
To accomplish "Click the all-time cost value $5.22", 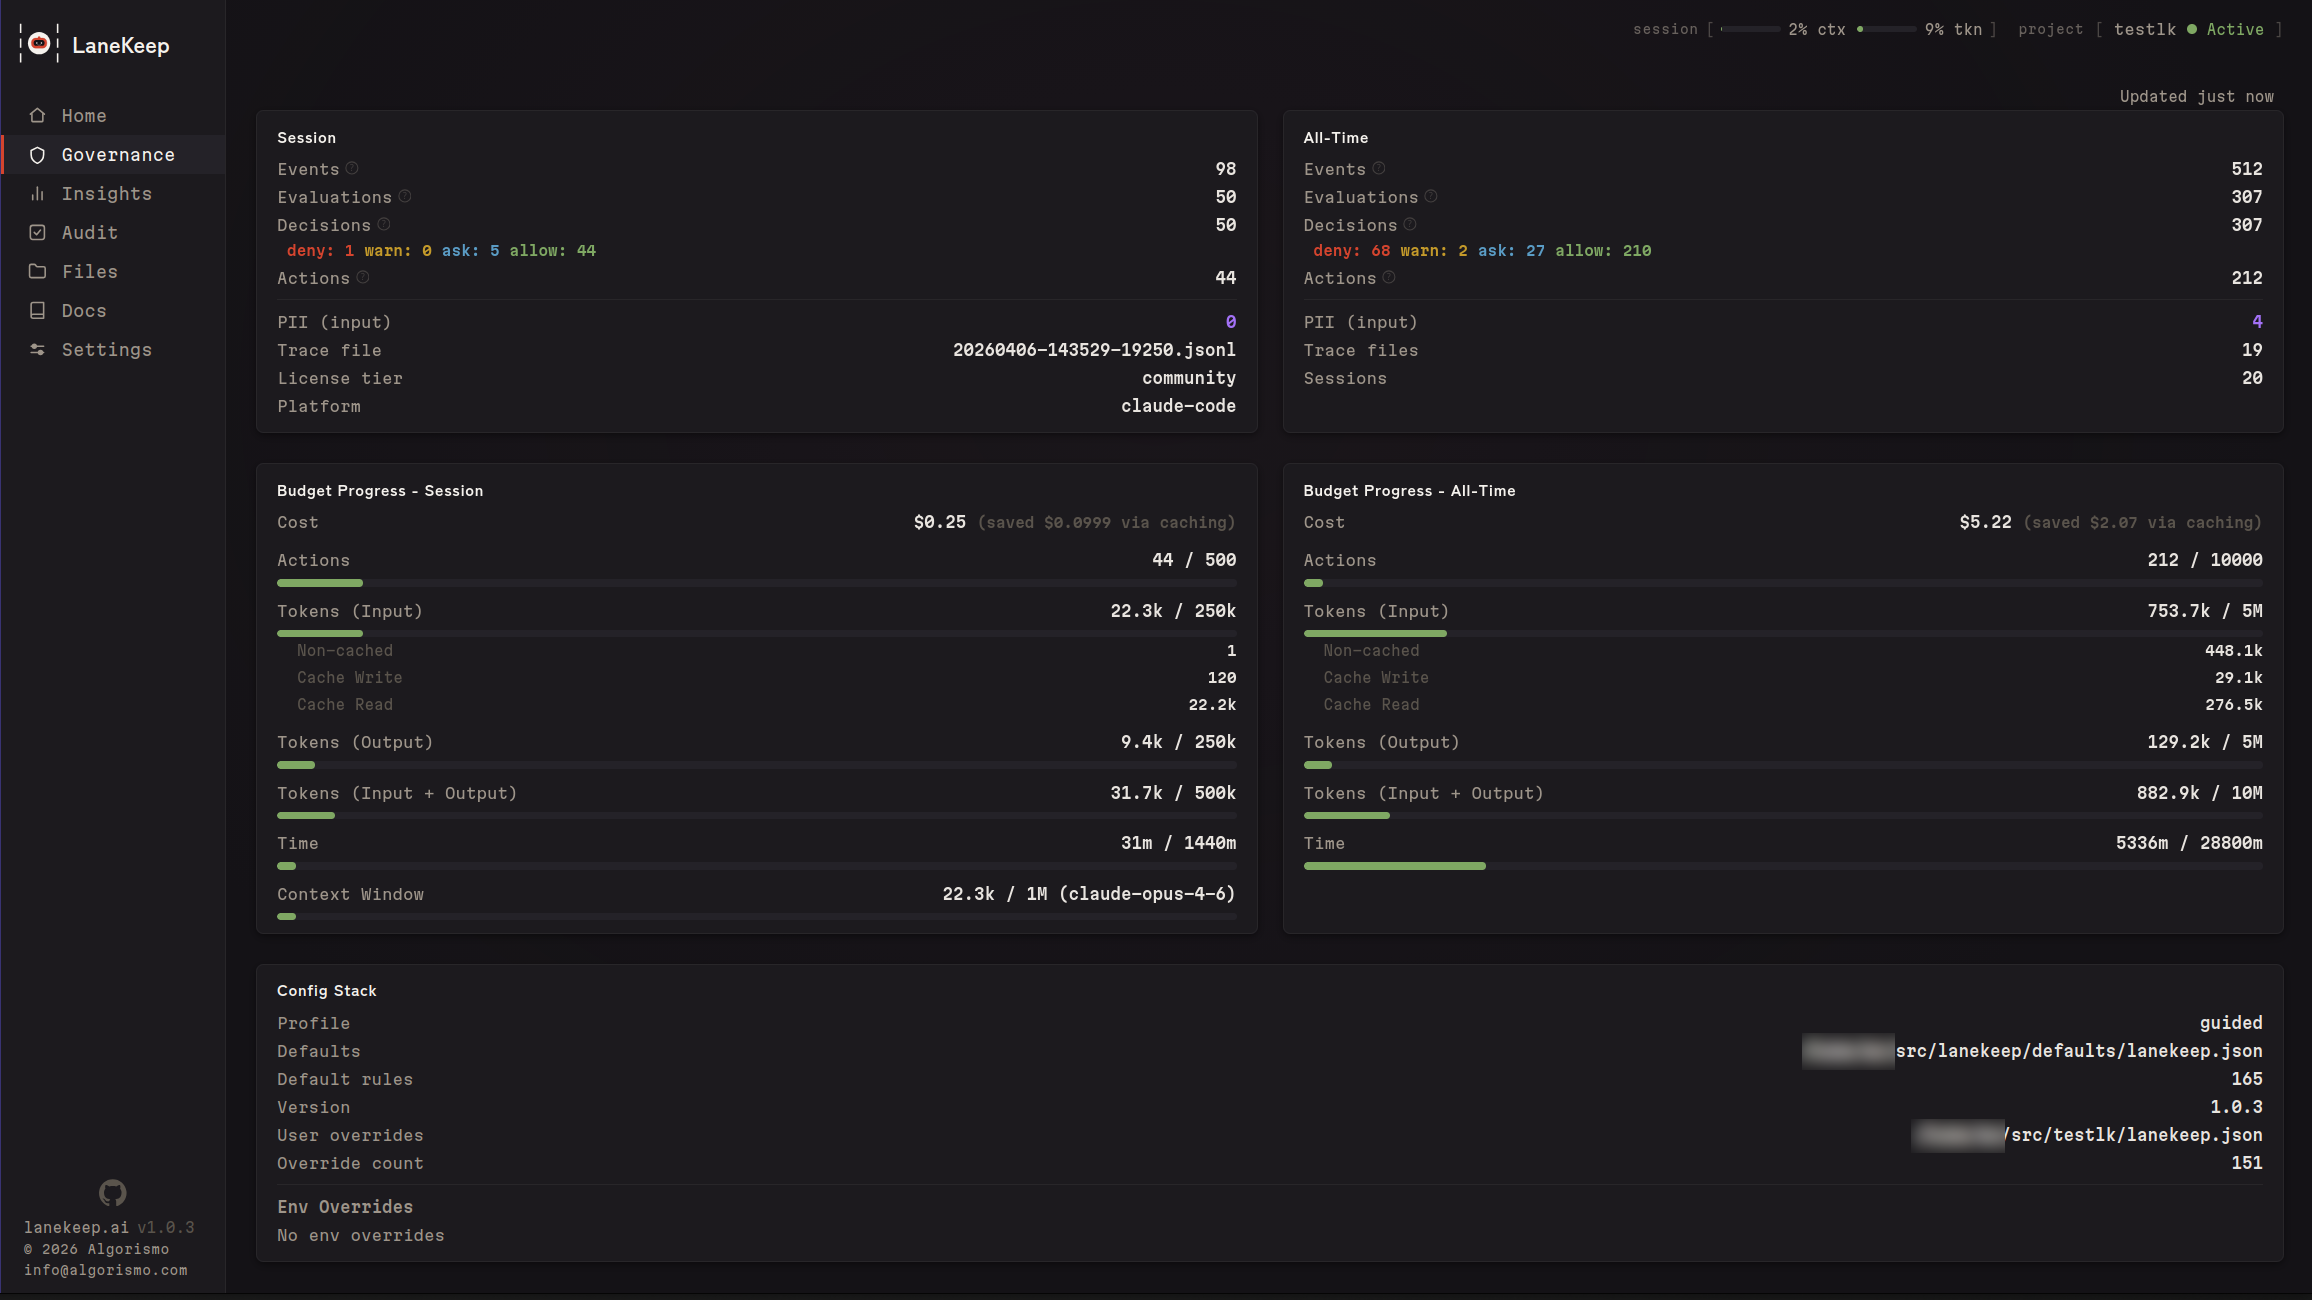I will point(1985,522).
